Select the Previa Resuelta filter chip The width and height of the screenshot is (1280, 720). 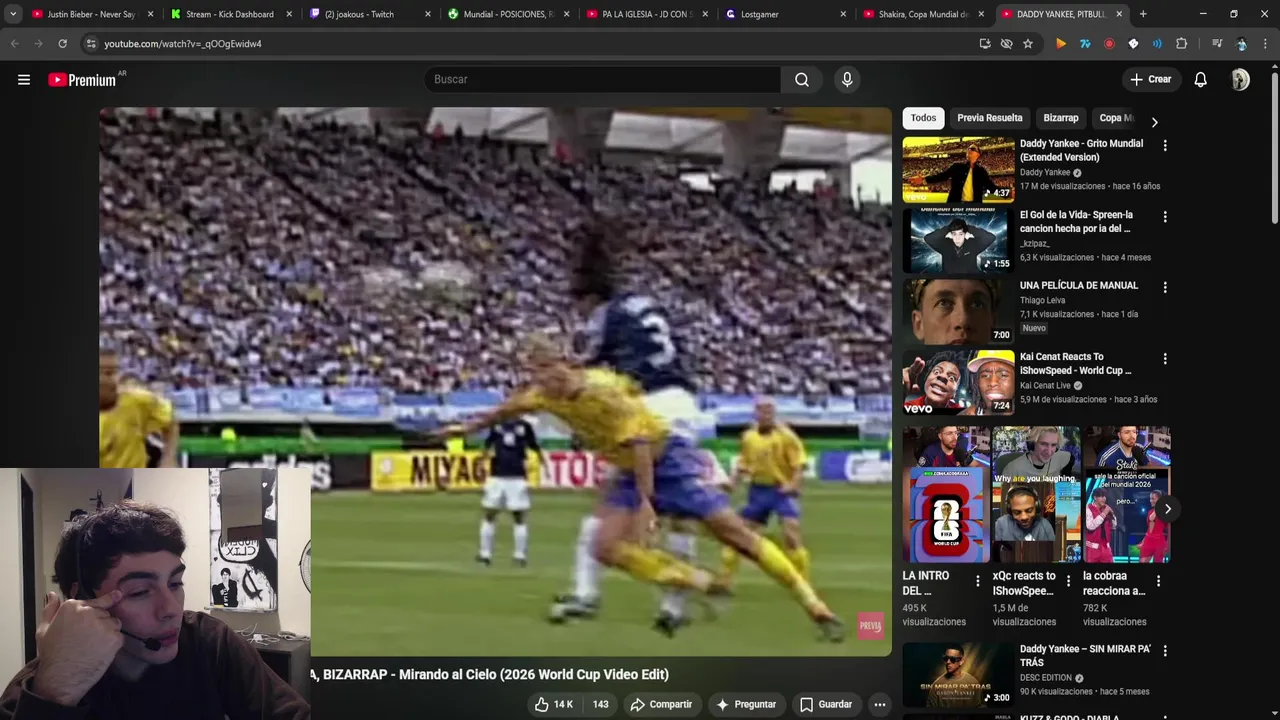click(990, 118)
